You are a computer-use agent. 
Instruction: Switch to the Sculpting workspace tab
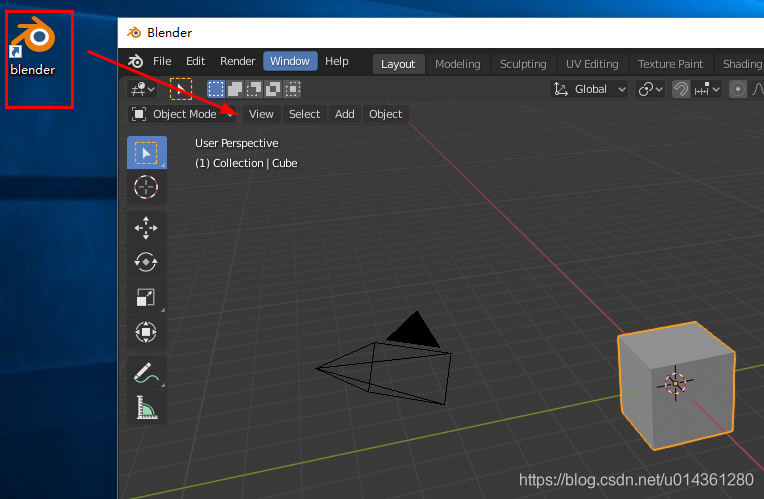tap(523, 64)
